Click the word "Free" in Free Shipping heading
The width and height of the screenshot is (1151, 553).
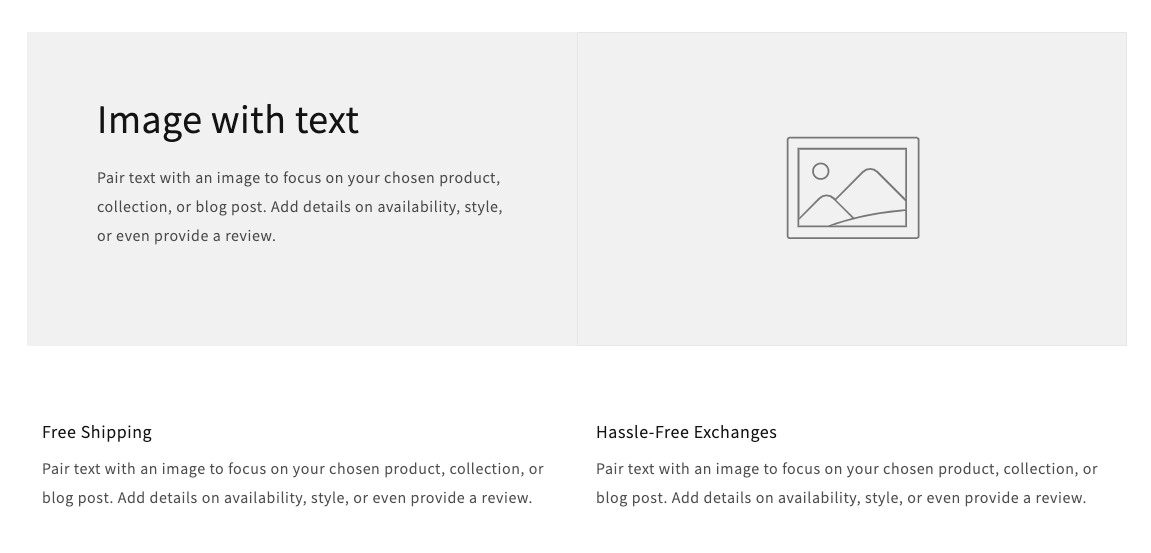(x=58, y=432)
